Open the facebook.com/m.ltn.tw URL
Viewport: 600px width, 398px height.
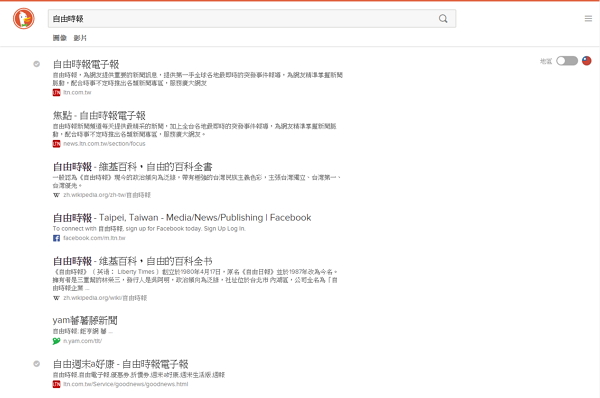94,238
